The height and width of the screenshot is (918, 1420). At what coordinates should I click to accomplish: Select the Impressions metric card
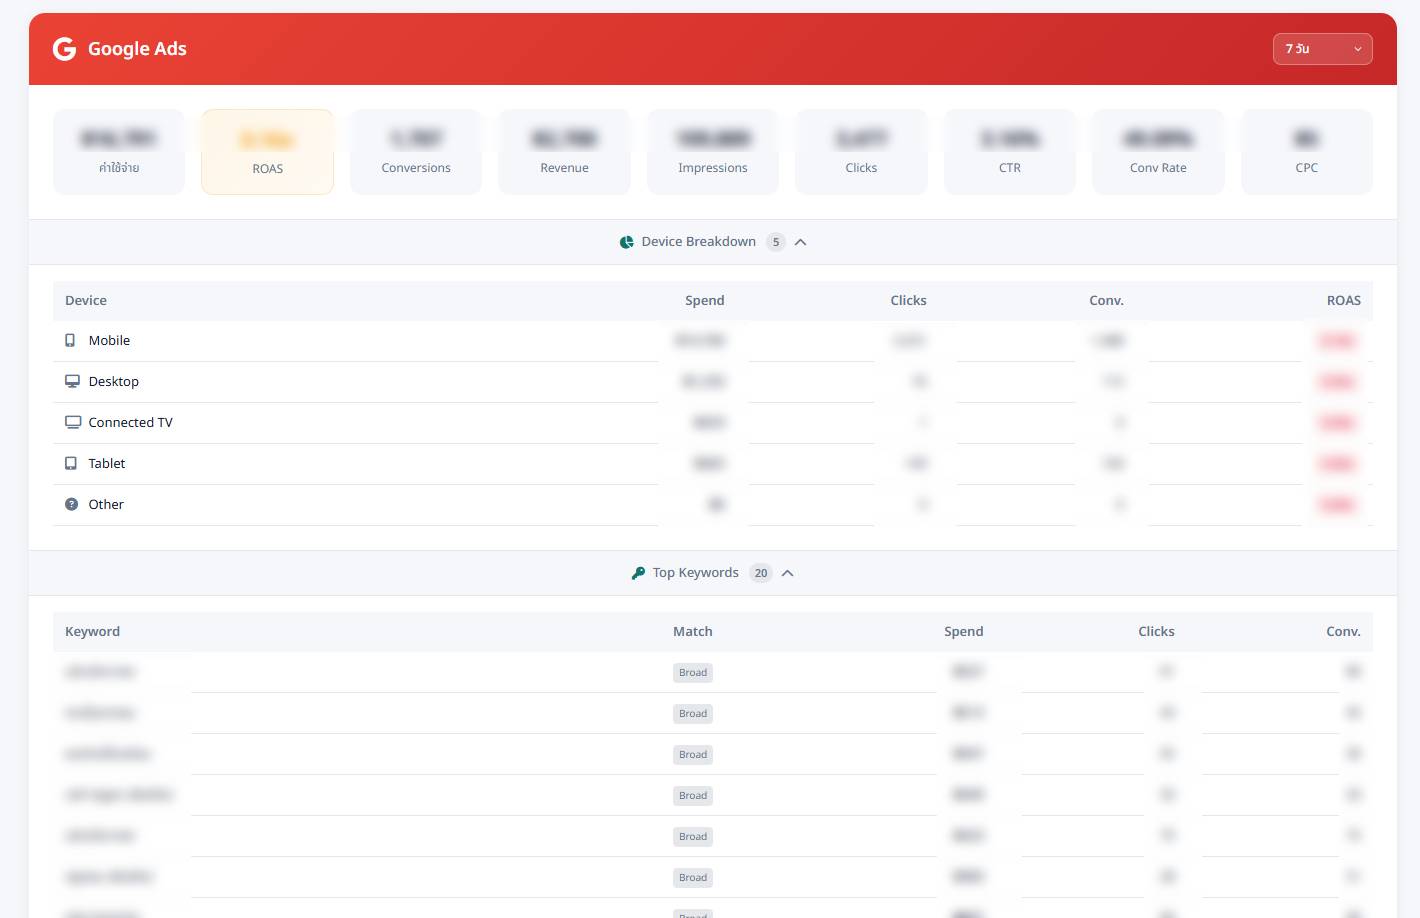713,152
